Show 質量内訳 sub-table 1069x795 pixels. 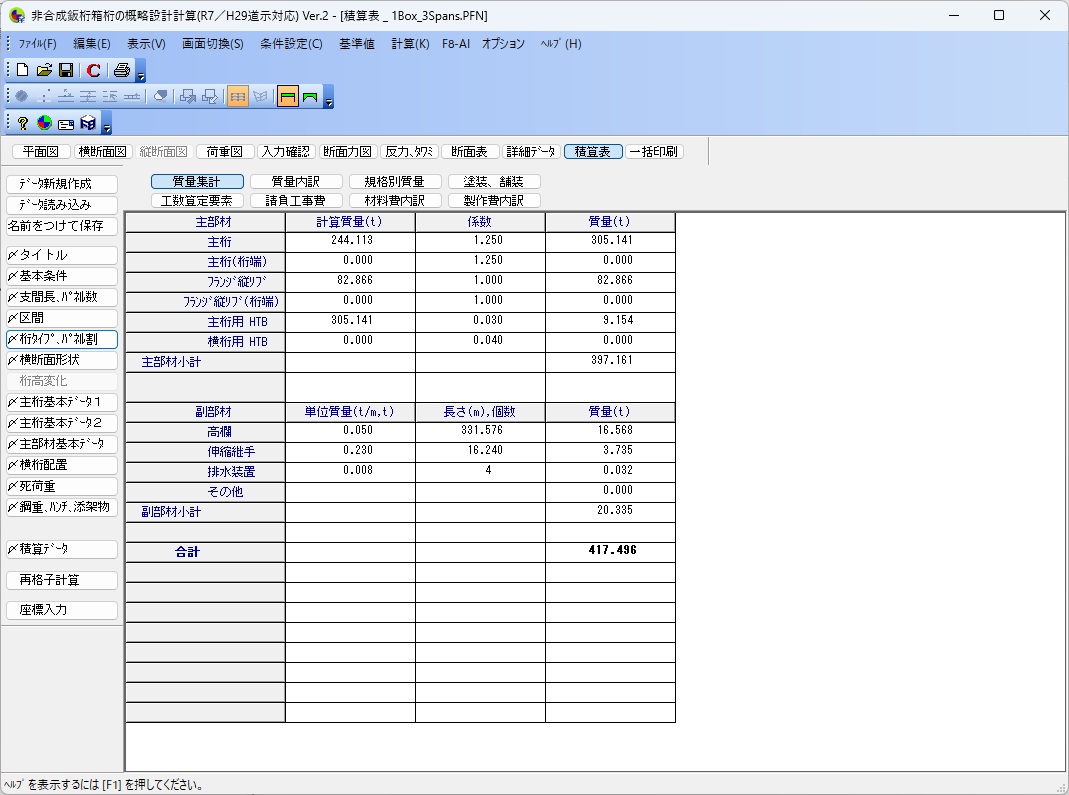[x=296, y=181]
